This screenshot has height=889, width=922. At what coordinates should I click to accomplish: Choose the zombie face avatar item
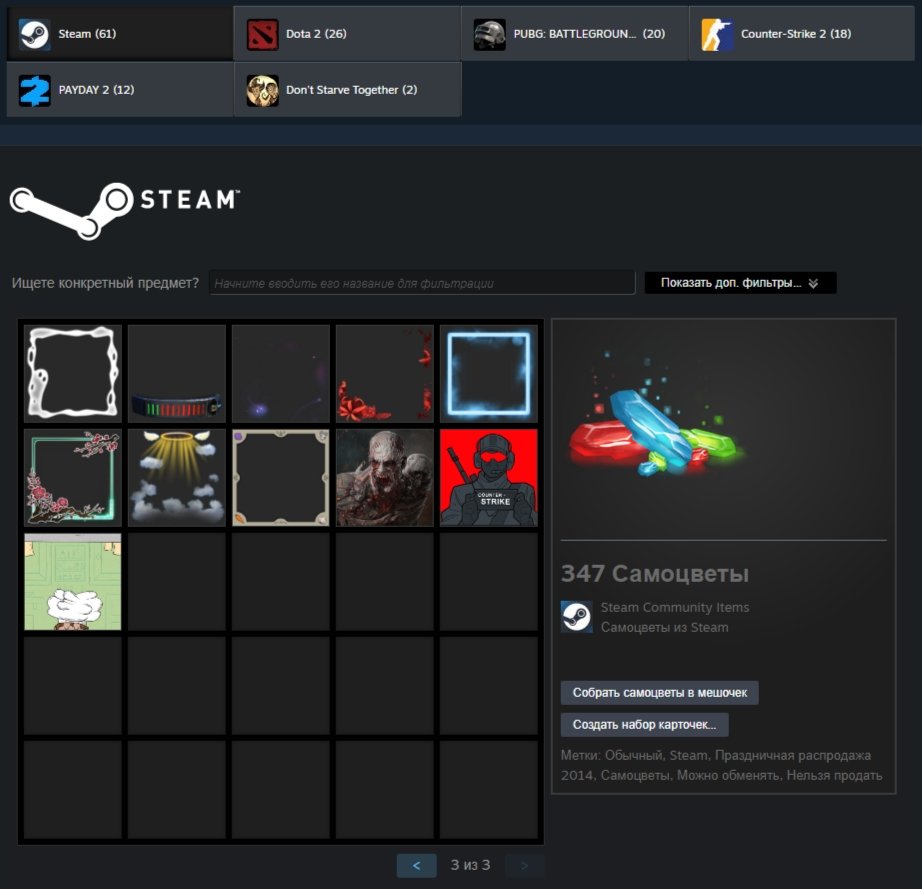pyautogui.click(x=385, y=477)
